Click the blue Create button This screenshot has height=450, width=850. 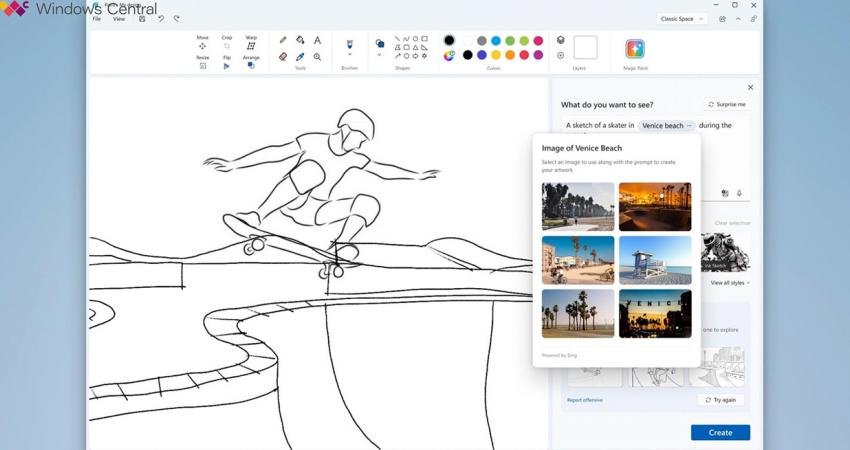coord(720,433)
